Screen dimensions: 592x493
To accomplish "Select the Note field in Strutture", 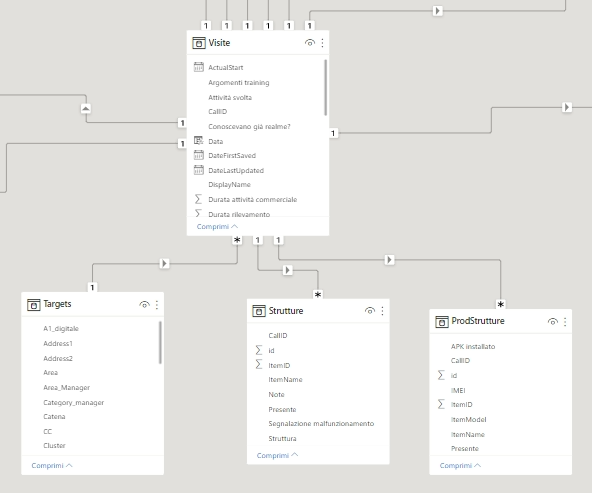I will click(x=276, y=394).
